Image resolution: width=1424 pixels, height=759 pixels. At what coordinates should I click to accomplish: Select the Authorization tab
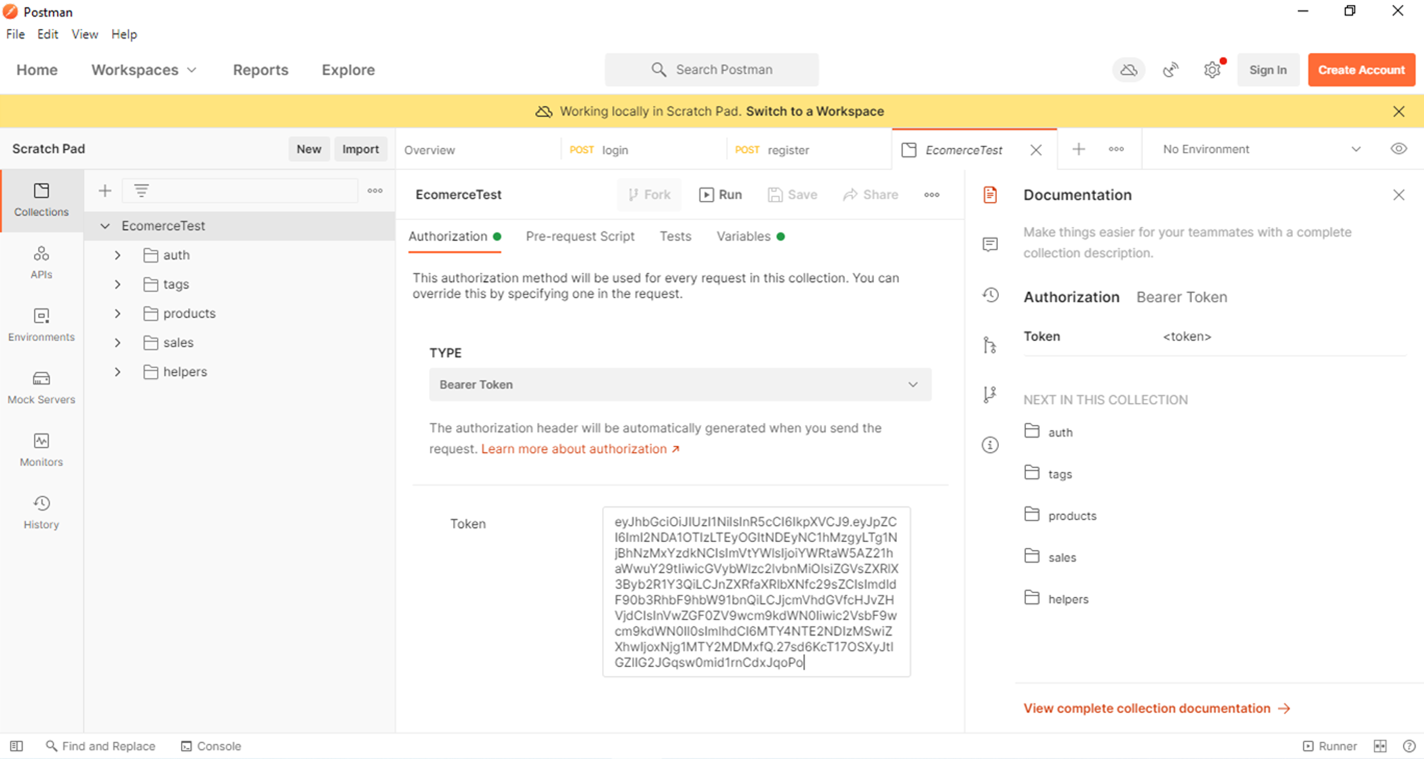[454, 236]
